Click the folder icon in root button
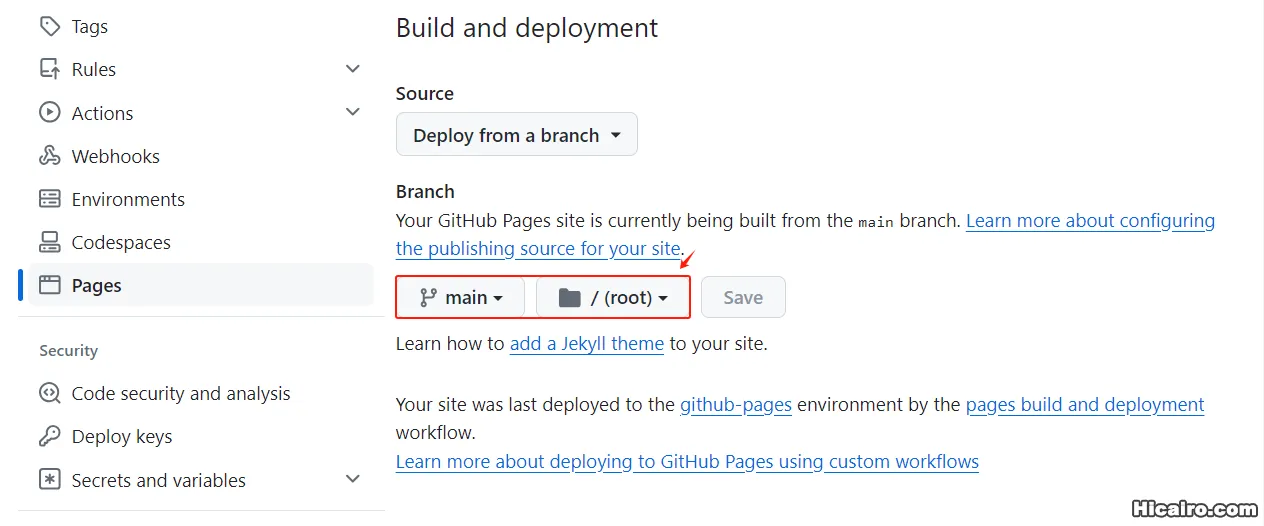Screen dimensions: 1264x526 pyautogui.click(x=569, y=297)
